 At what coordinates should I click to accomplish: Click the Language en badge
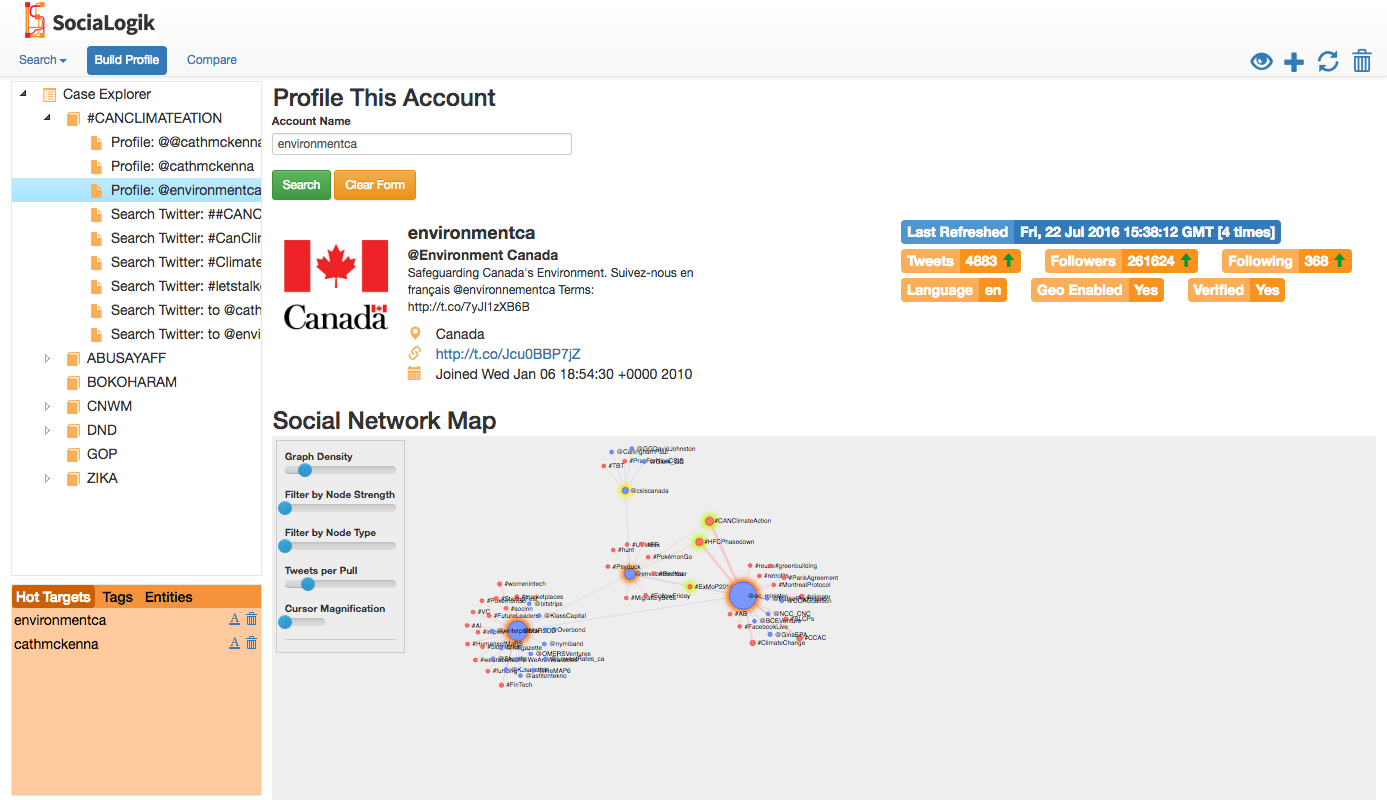[x=954, y=290]
